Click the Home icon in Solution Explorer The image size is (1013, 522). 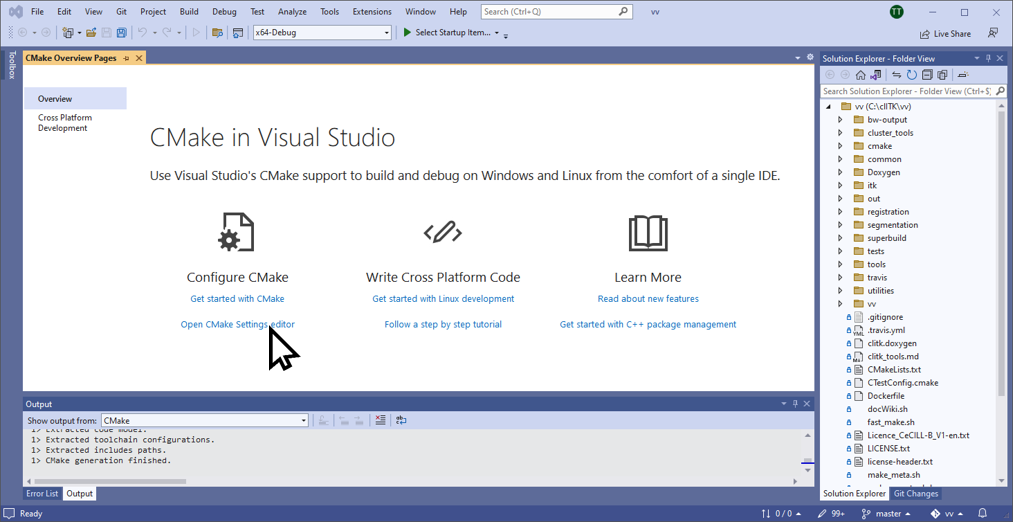[x=861, y=75]
